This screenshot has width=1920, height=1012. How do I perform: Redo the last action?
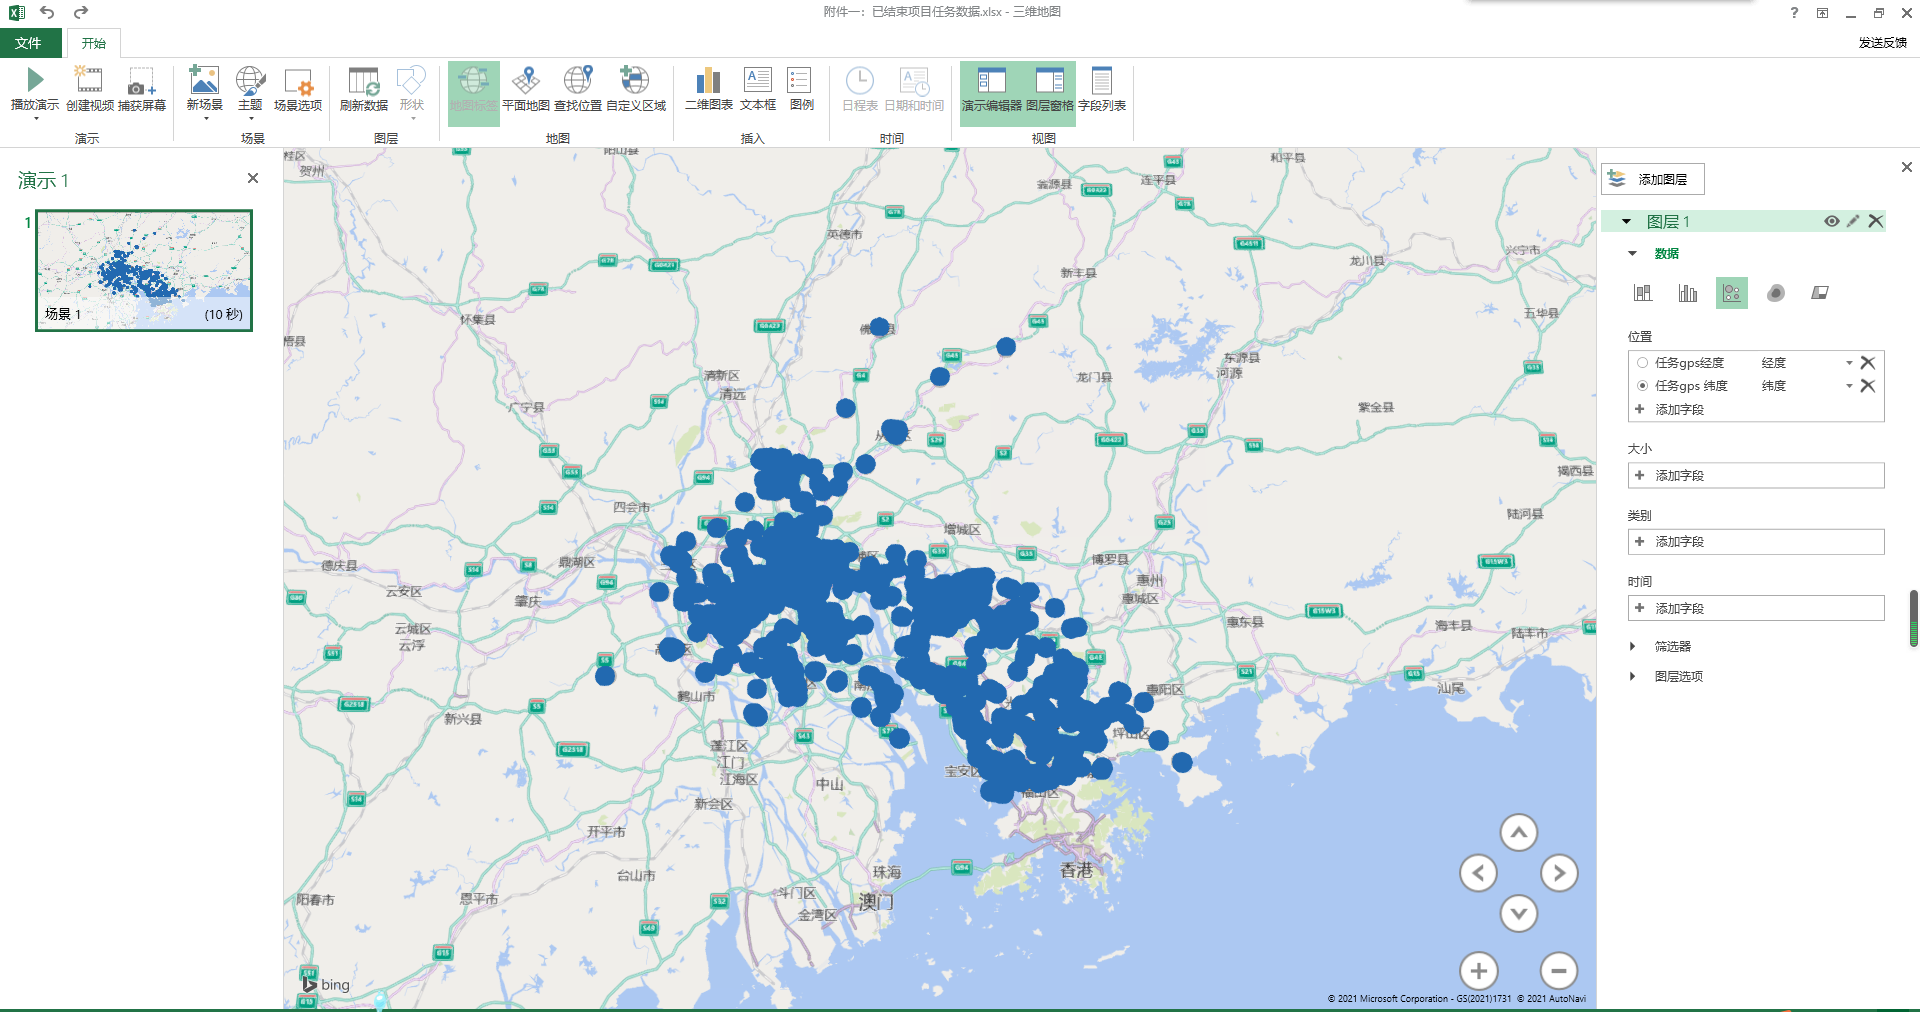click(x=81, y=12)
